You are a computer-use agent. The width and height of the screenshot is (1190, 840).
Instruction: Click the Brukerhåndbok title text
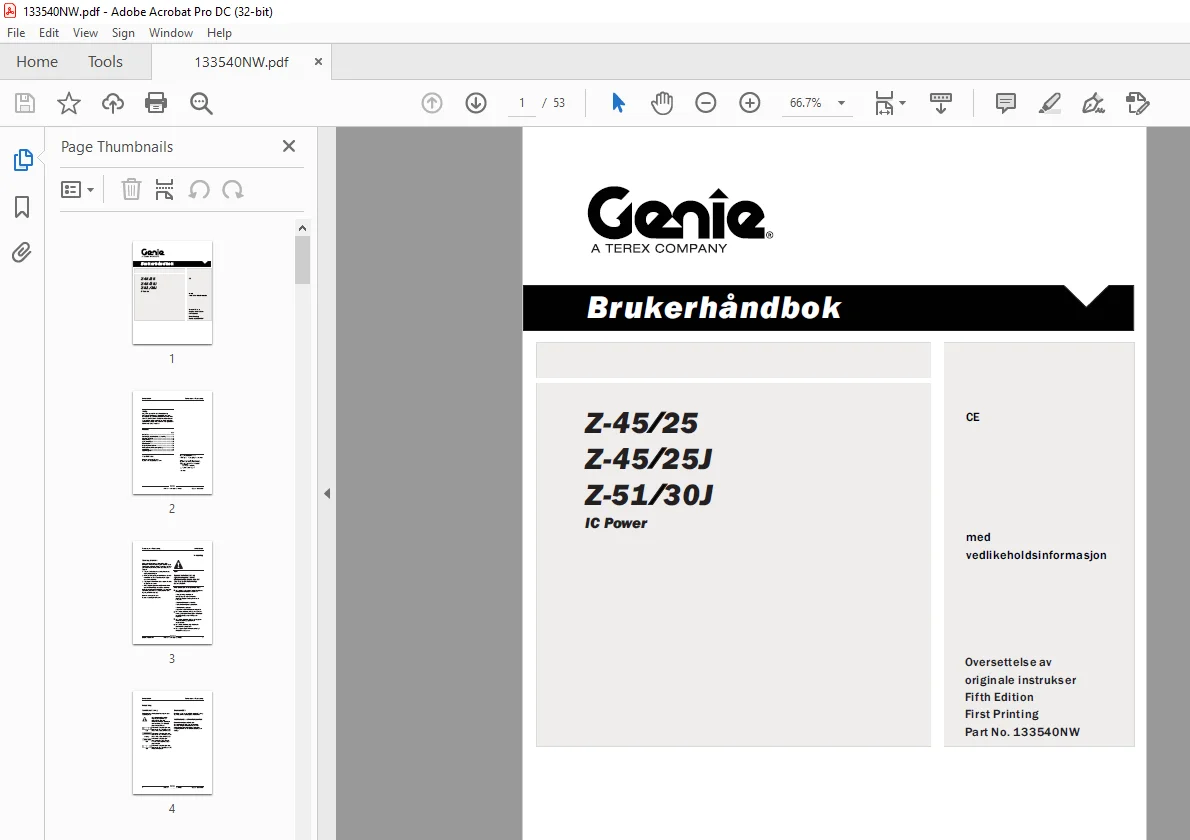[x=713, y=307]
